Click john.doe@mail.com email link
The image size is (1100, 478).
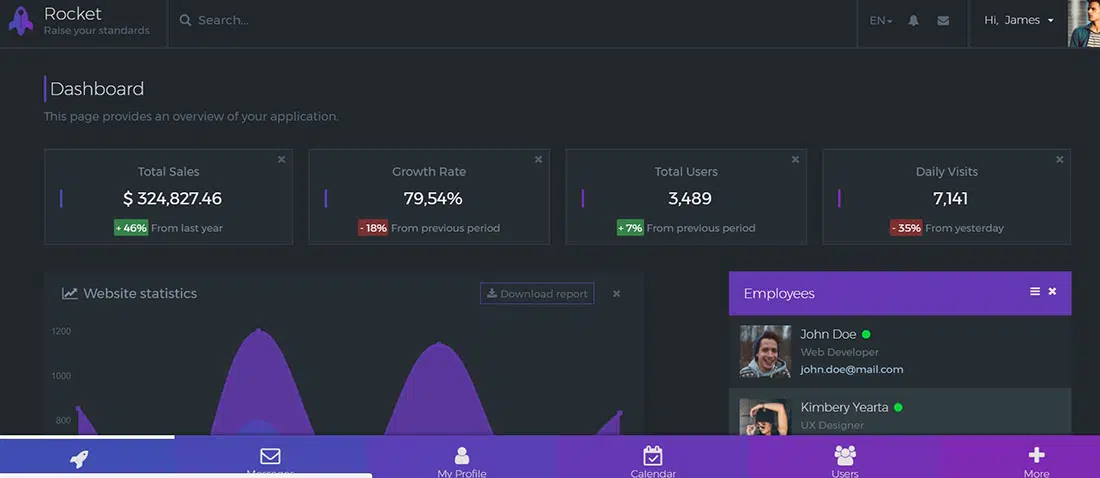(x=851, y=369)
